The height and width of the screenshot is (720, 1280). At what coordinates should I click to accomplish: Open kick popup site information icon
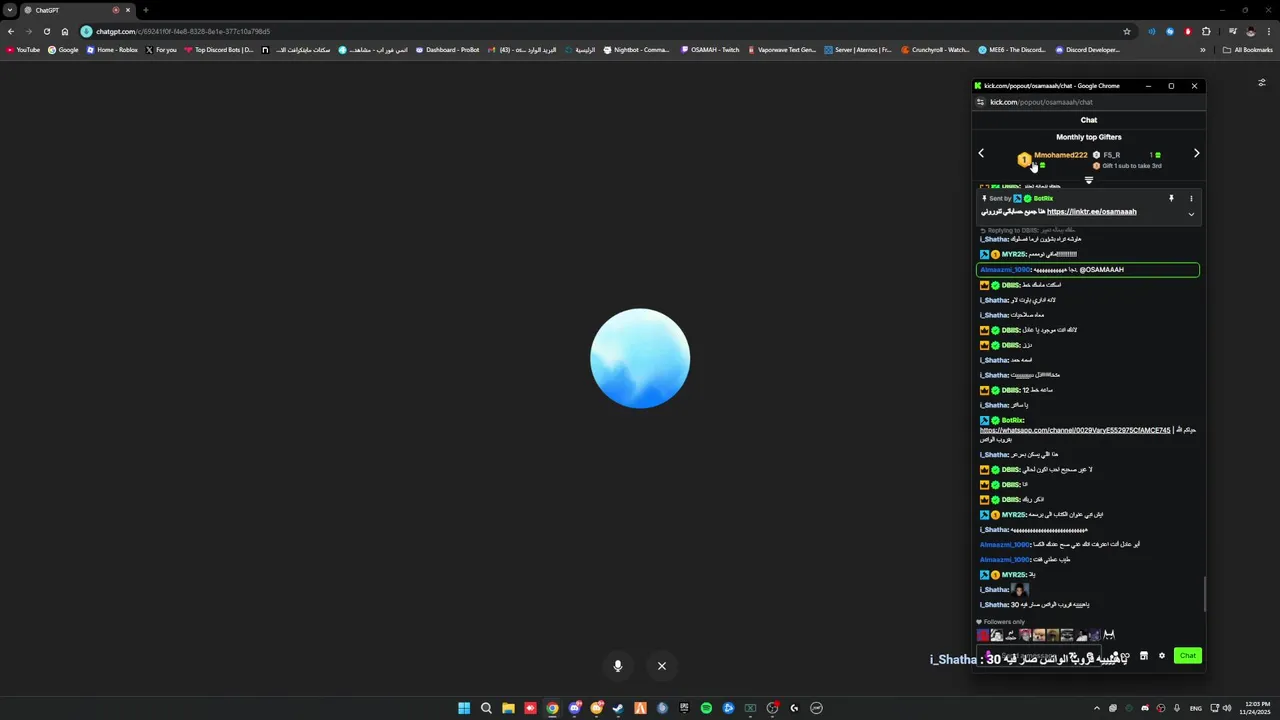pos(981,102)
